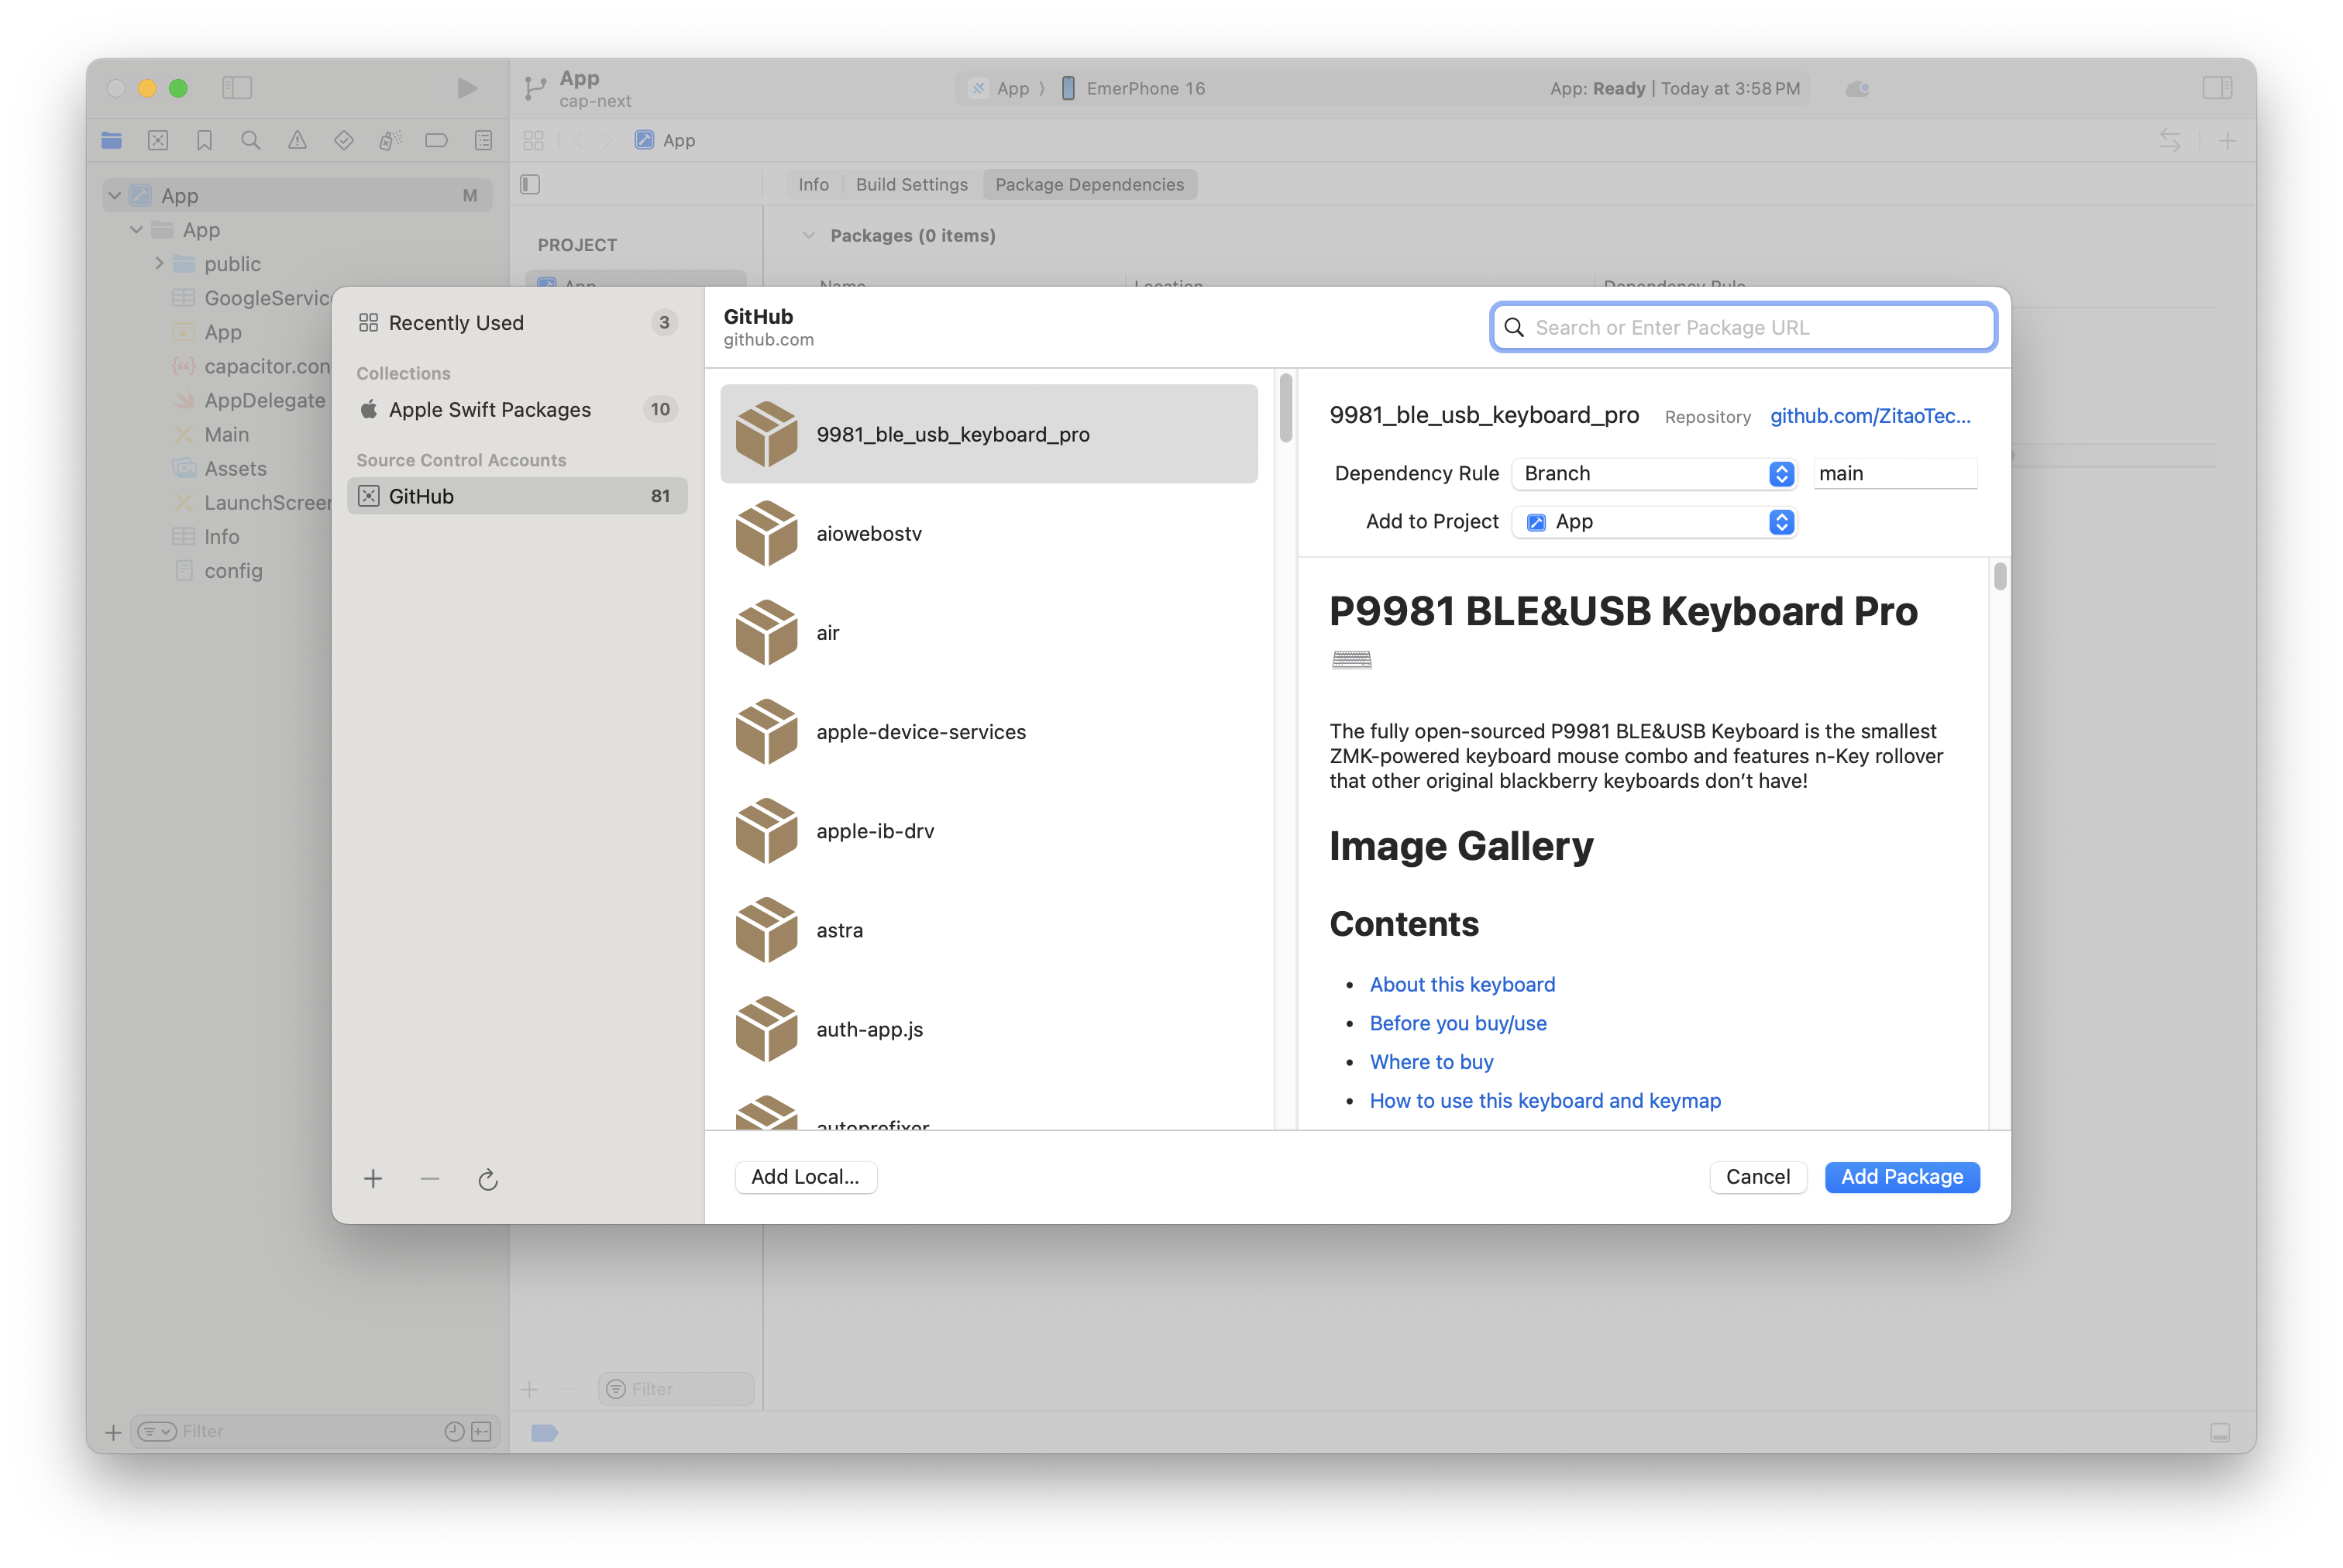Toggle the project targets list sidebar

531,184
